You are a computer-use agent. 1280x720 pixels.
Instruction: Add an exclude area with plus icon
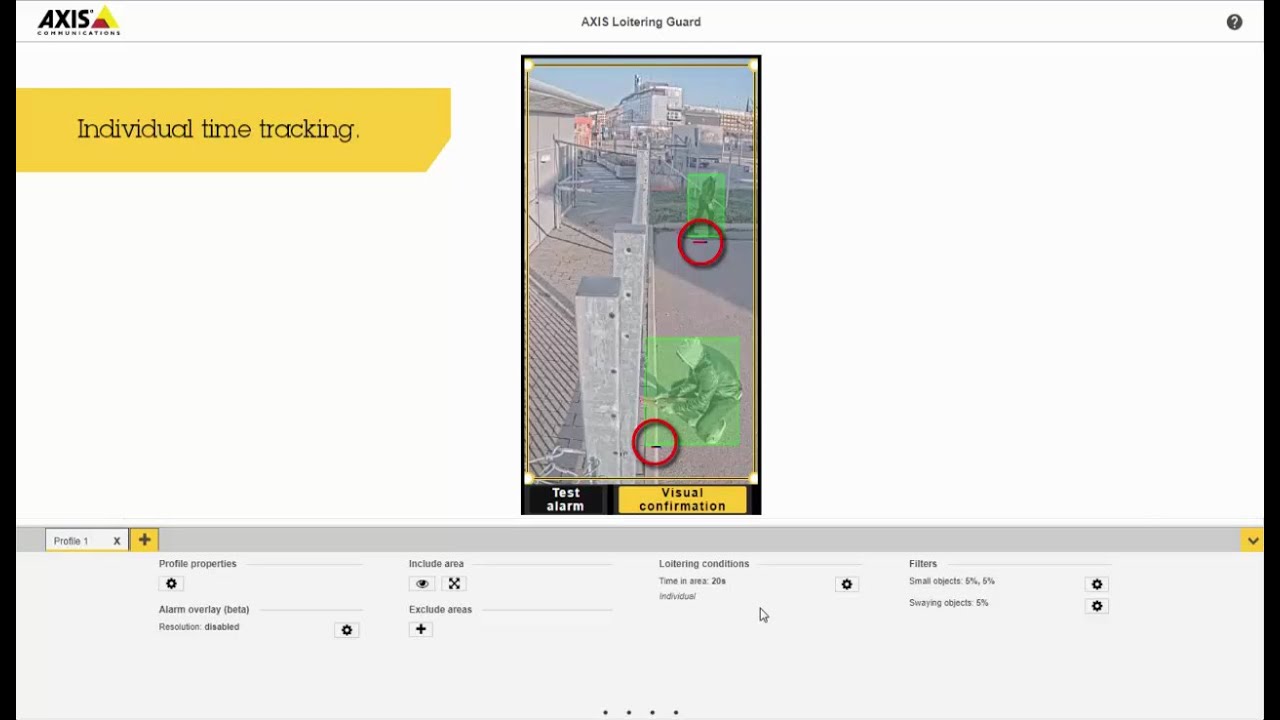421,630
